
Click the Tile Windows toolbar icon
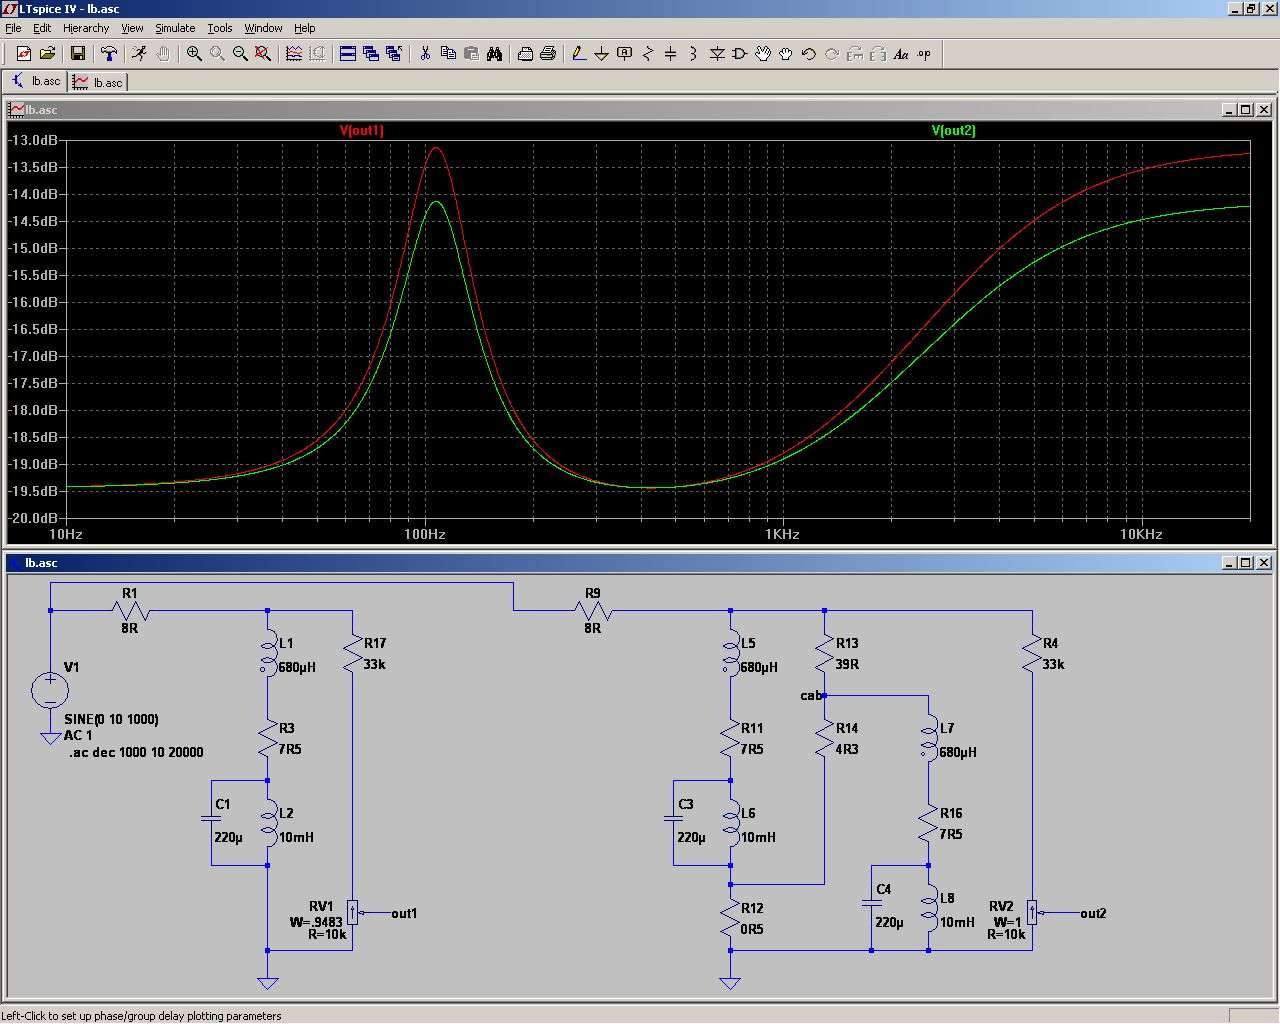click(348, 54)
